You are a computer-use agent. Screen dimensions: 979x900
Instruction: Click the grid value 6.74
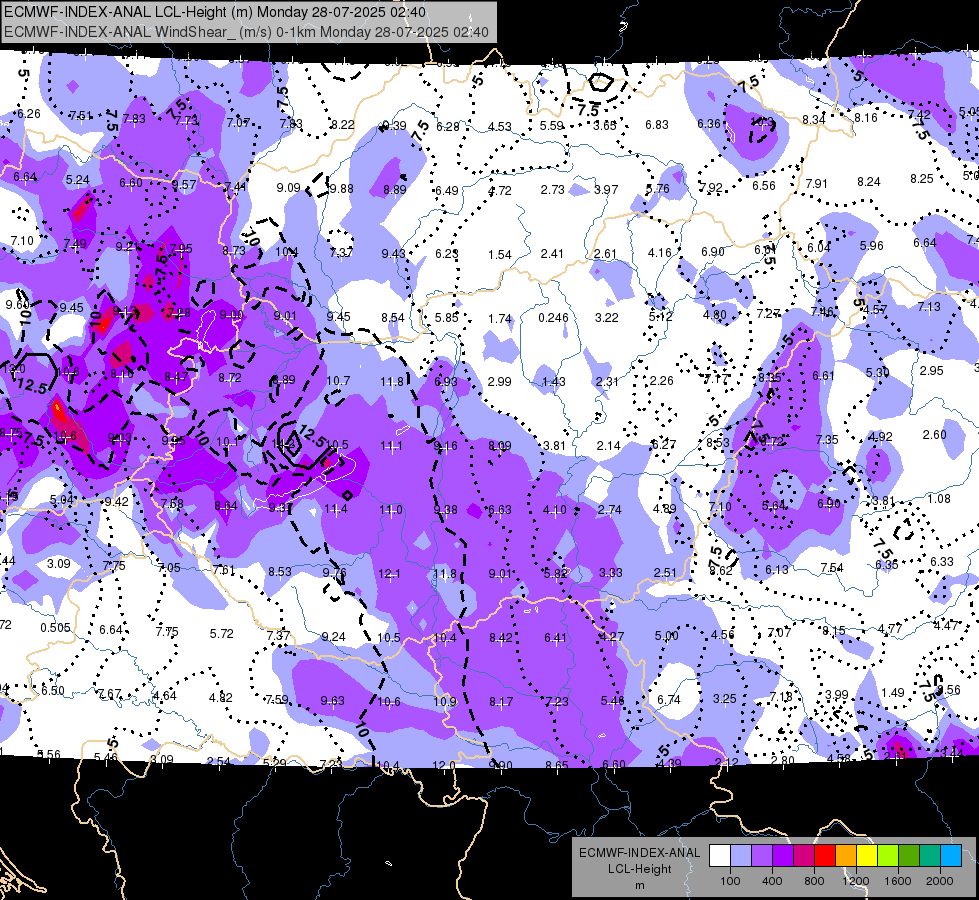click(669, 700)
